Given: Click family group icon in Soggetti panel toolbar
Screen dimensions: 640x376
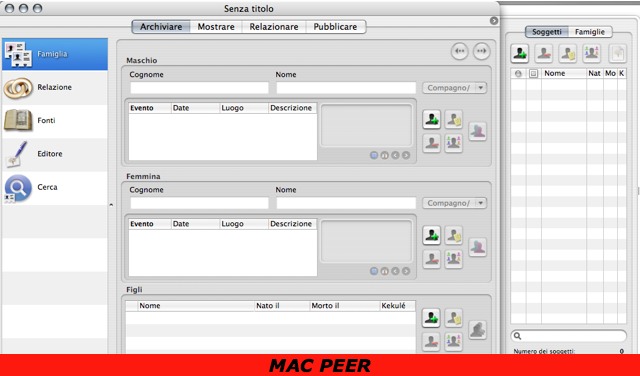Looking at the screenshot, I should tap(591, 53).
